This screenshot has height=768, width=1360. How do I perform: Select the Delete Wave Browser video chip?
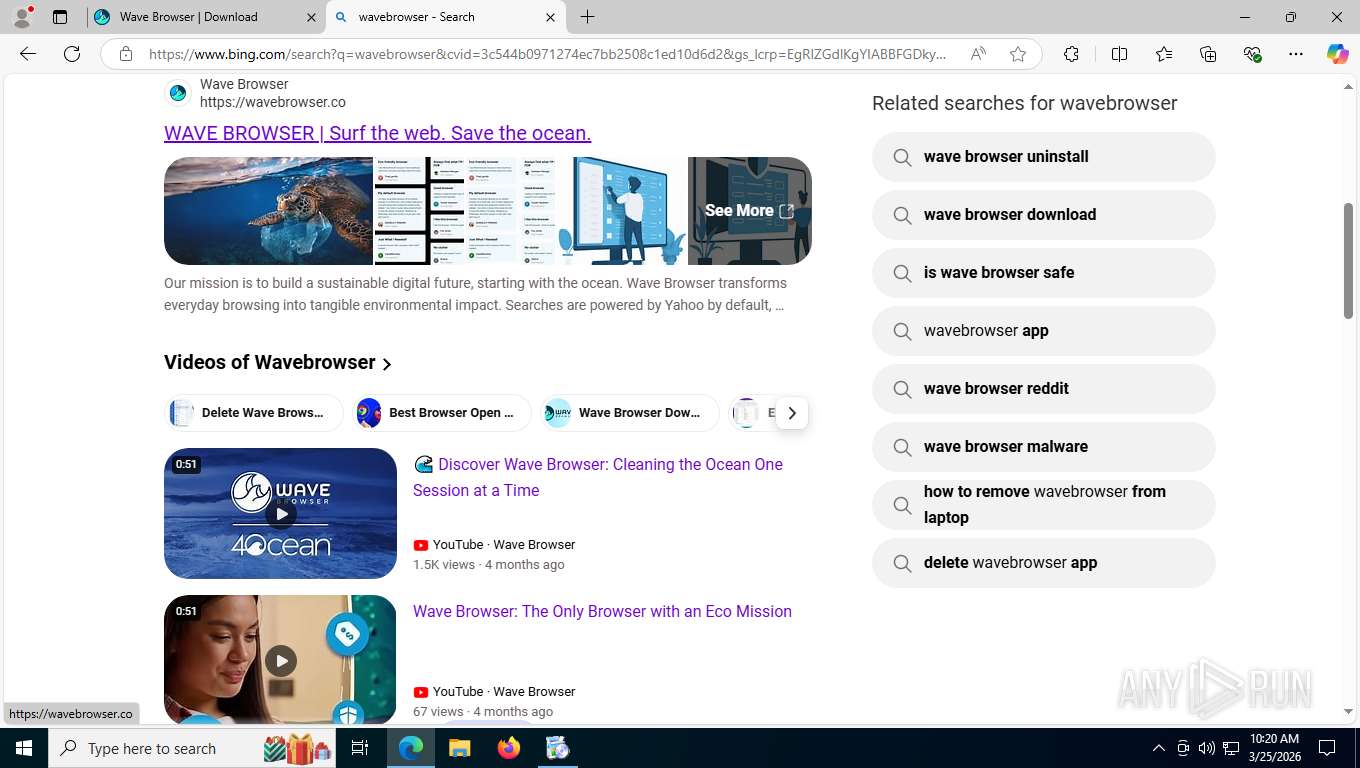[254, 412]
